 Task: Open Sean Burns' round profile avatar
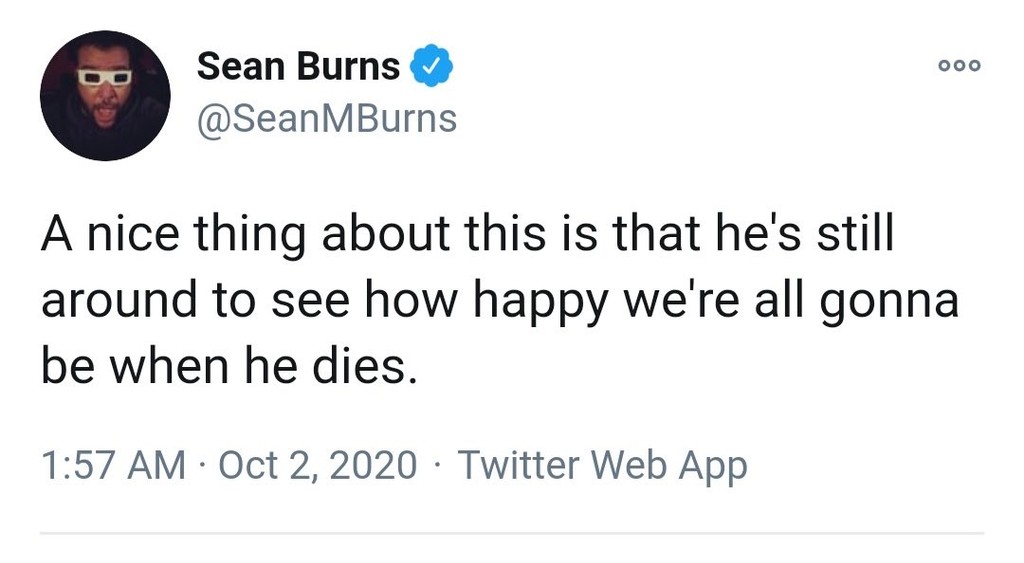105,96
